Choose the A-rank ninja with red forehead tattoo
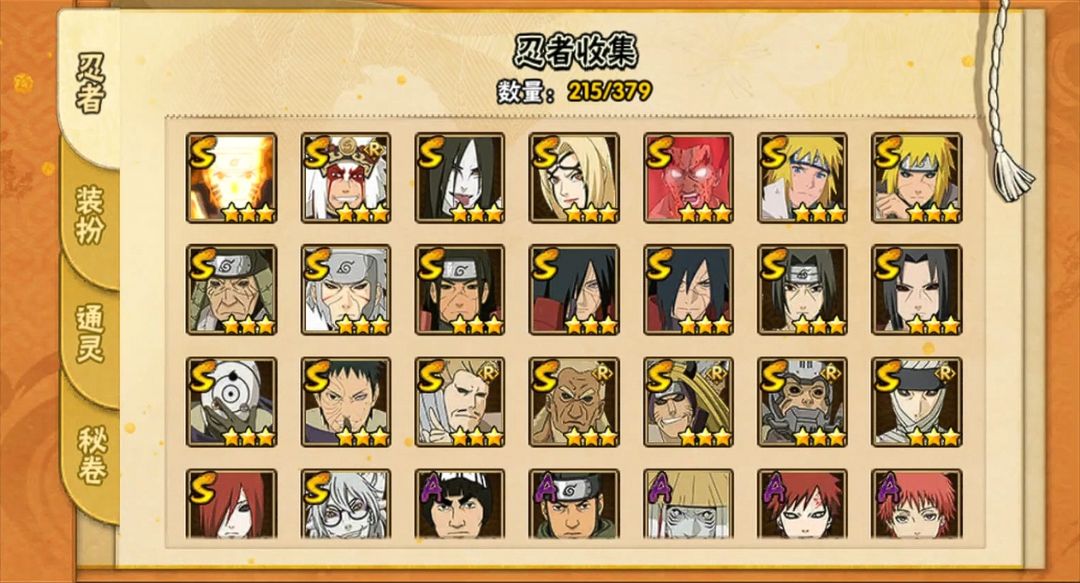The image size is (1080, 583). coord(802,504)
